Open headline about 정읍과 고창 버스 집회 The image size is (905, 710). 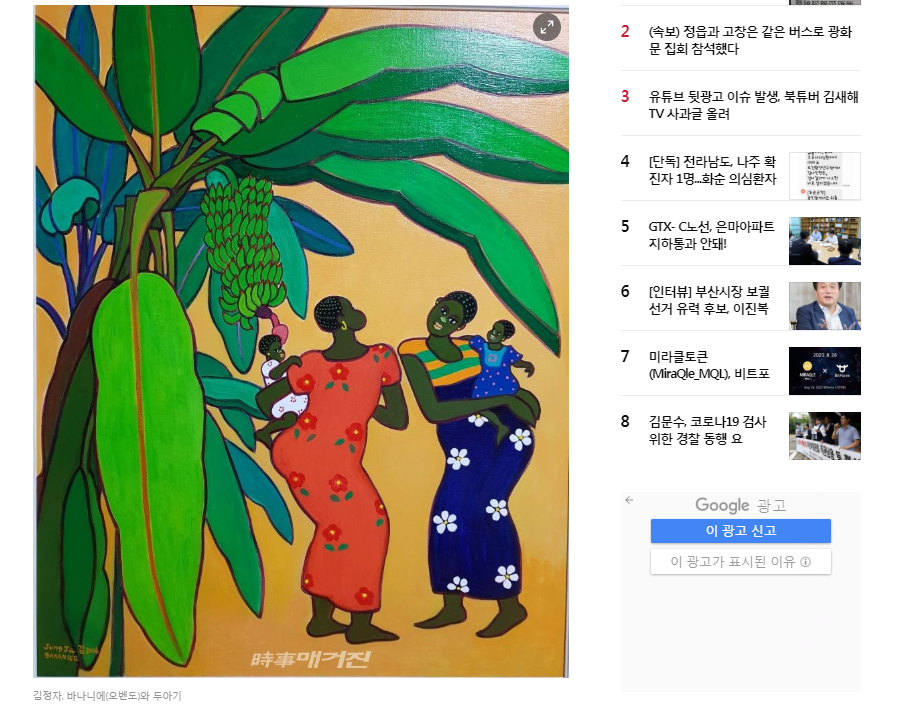750,40
